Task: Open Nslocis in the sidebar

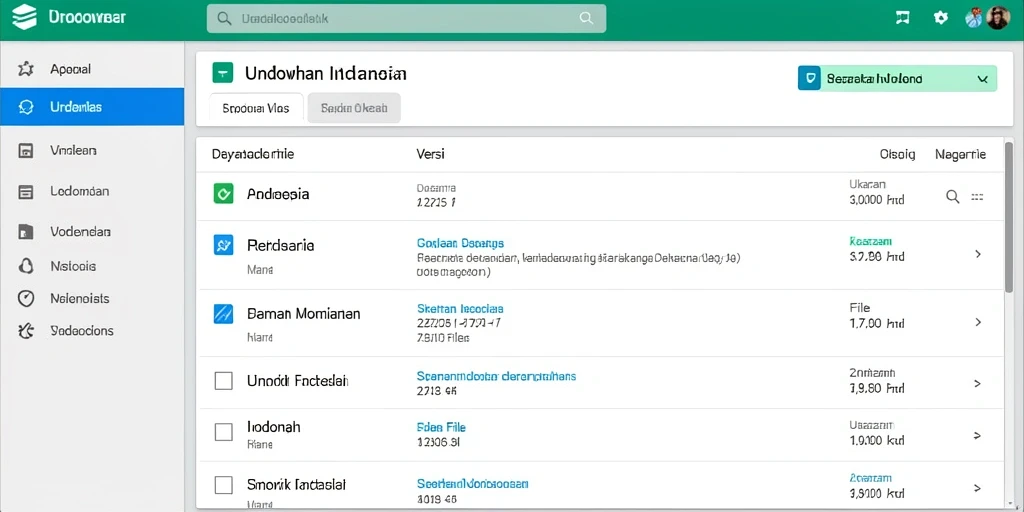Action: (x=92, y=266)
